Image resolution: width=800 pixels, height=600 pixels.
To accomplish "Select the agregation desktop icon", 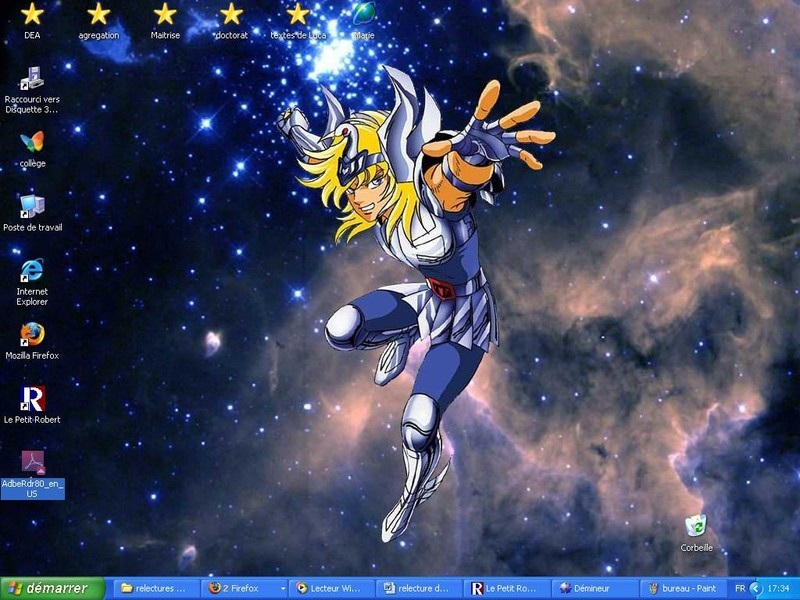I will [x=98, y=14].
